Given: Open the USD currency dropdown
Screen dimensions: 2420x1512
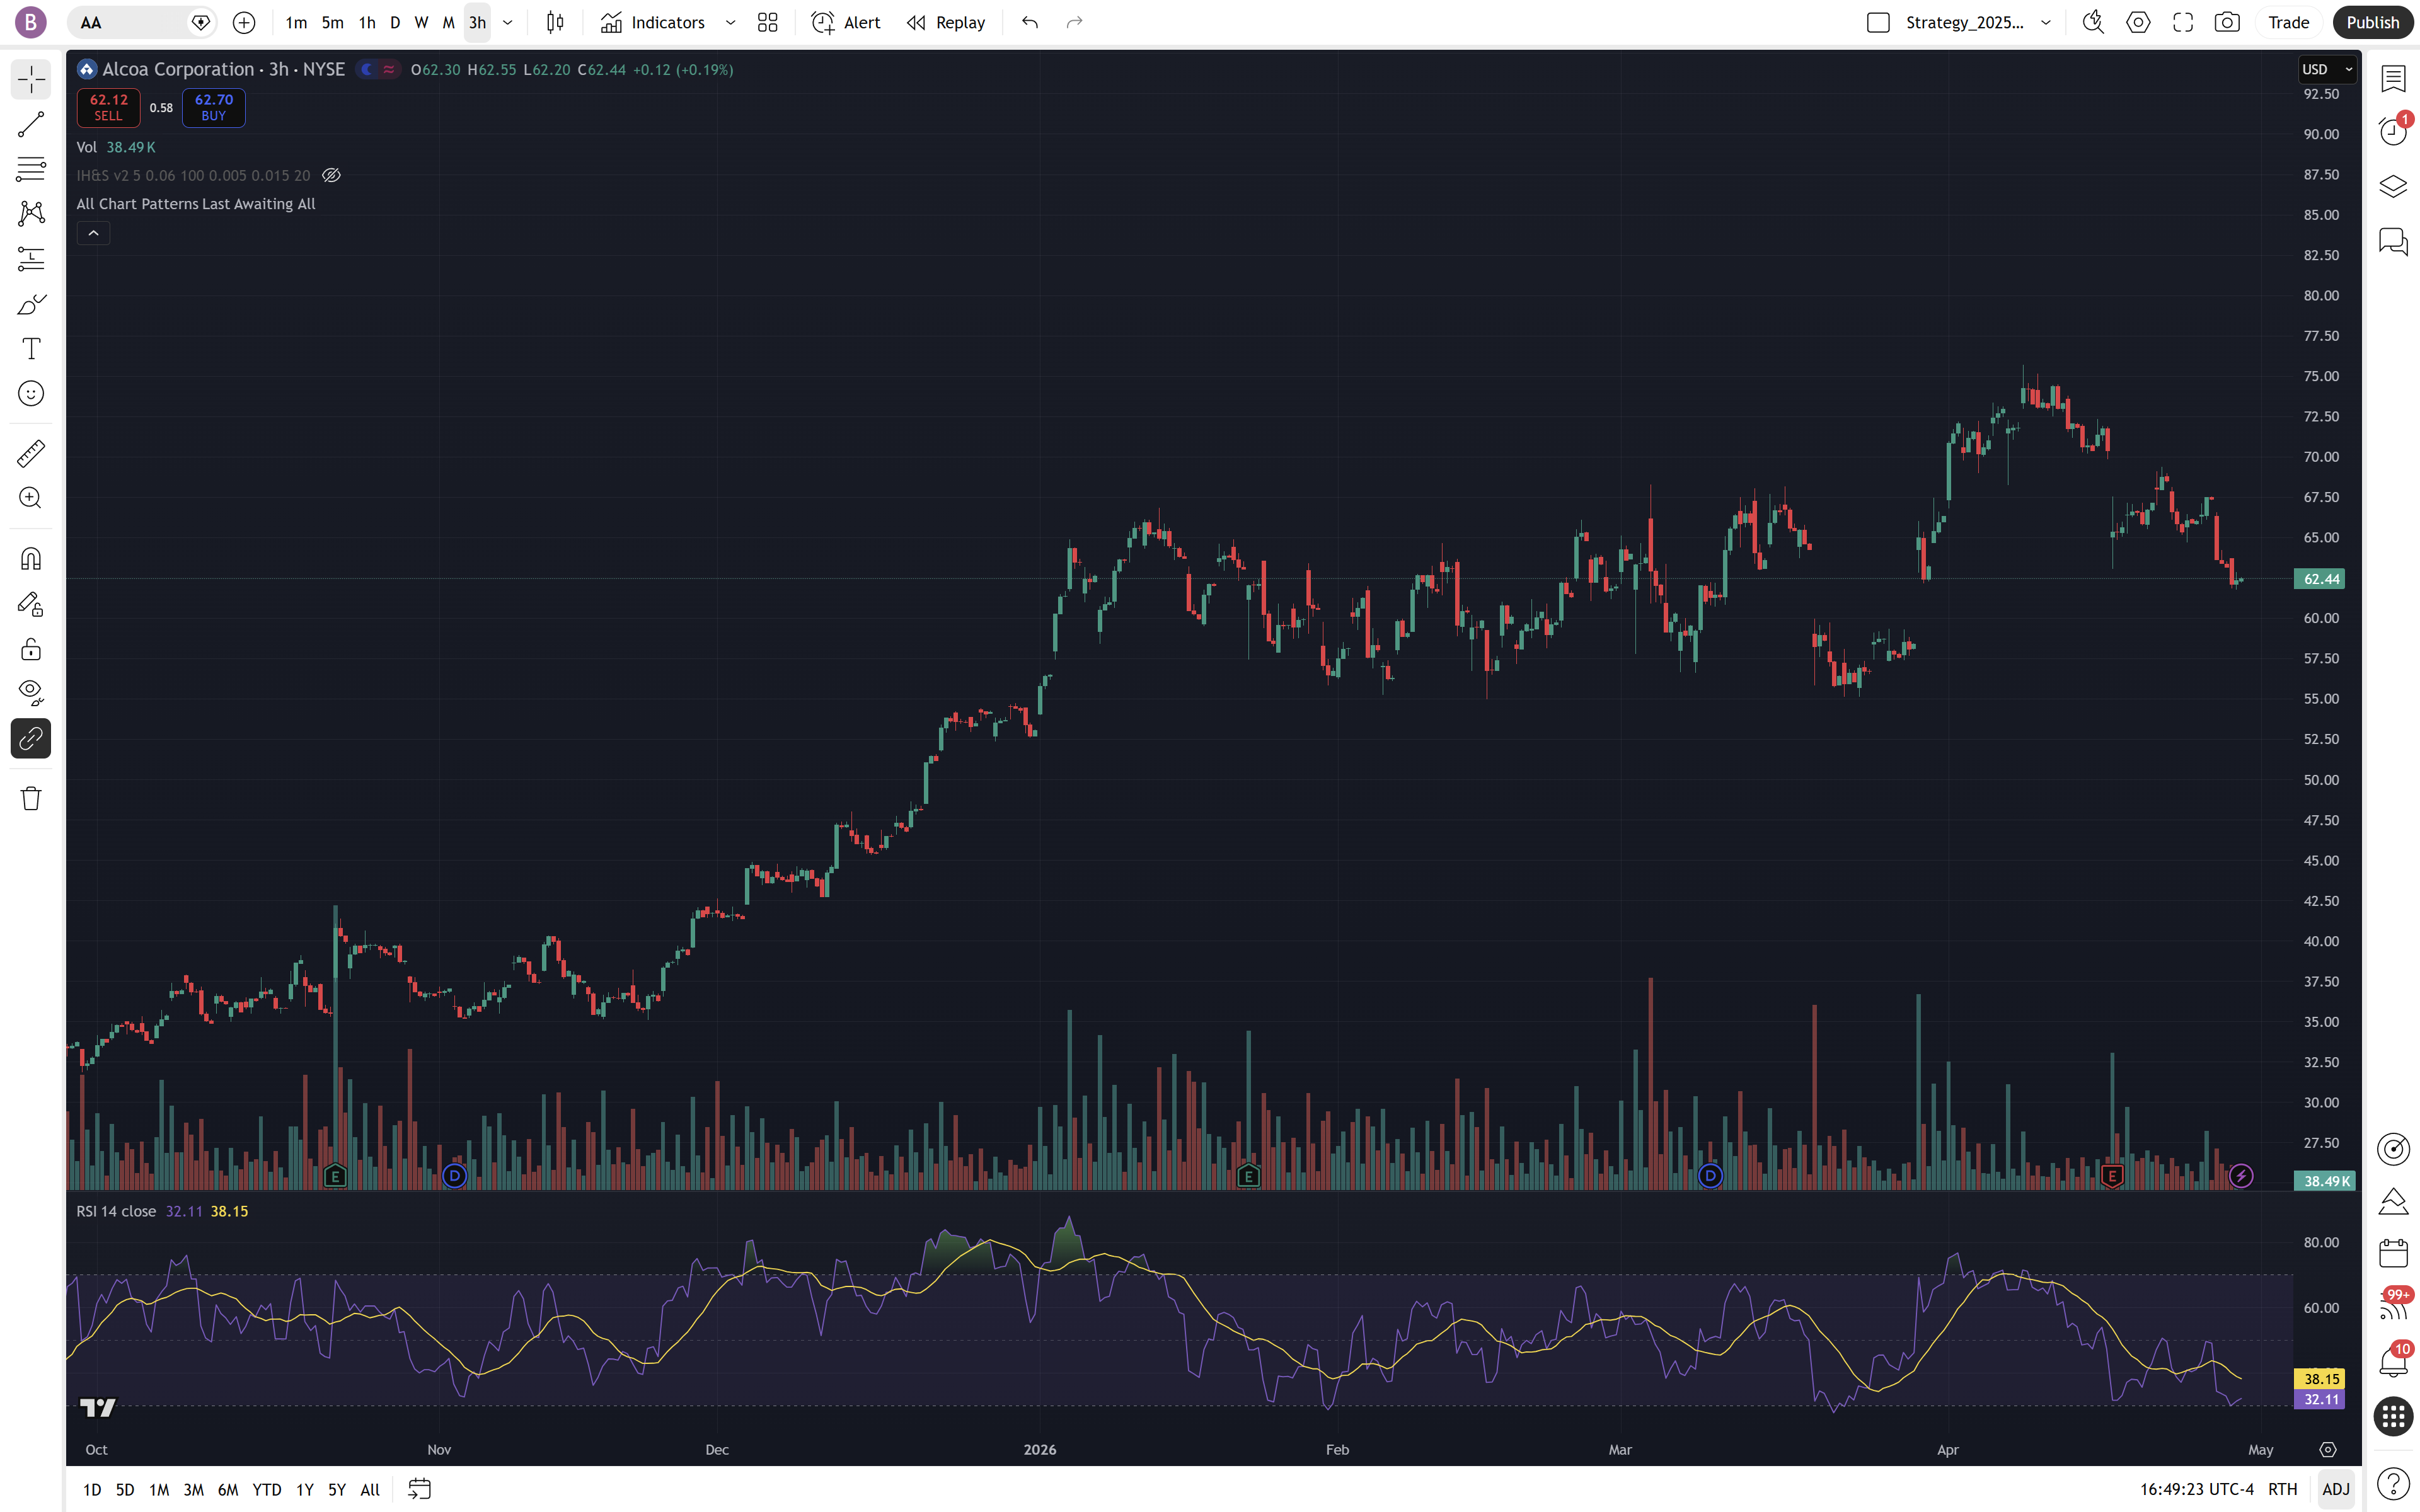Looking at the screenshot, I should (2327, 69).
